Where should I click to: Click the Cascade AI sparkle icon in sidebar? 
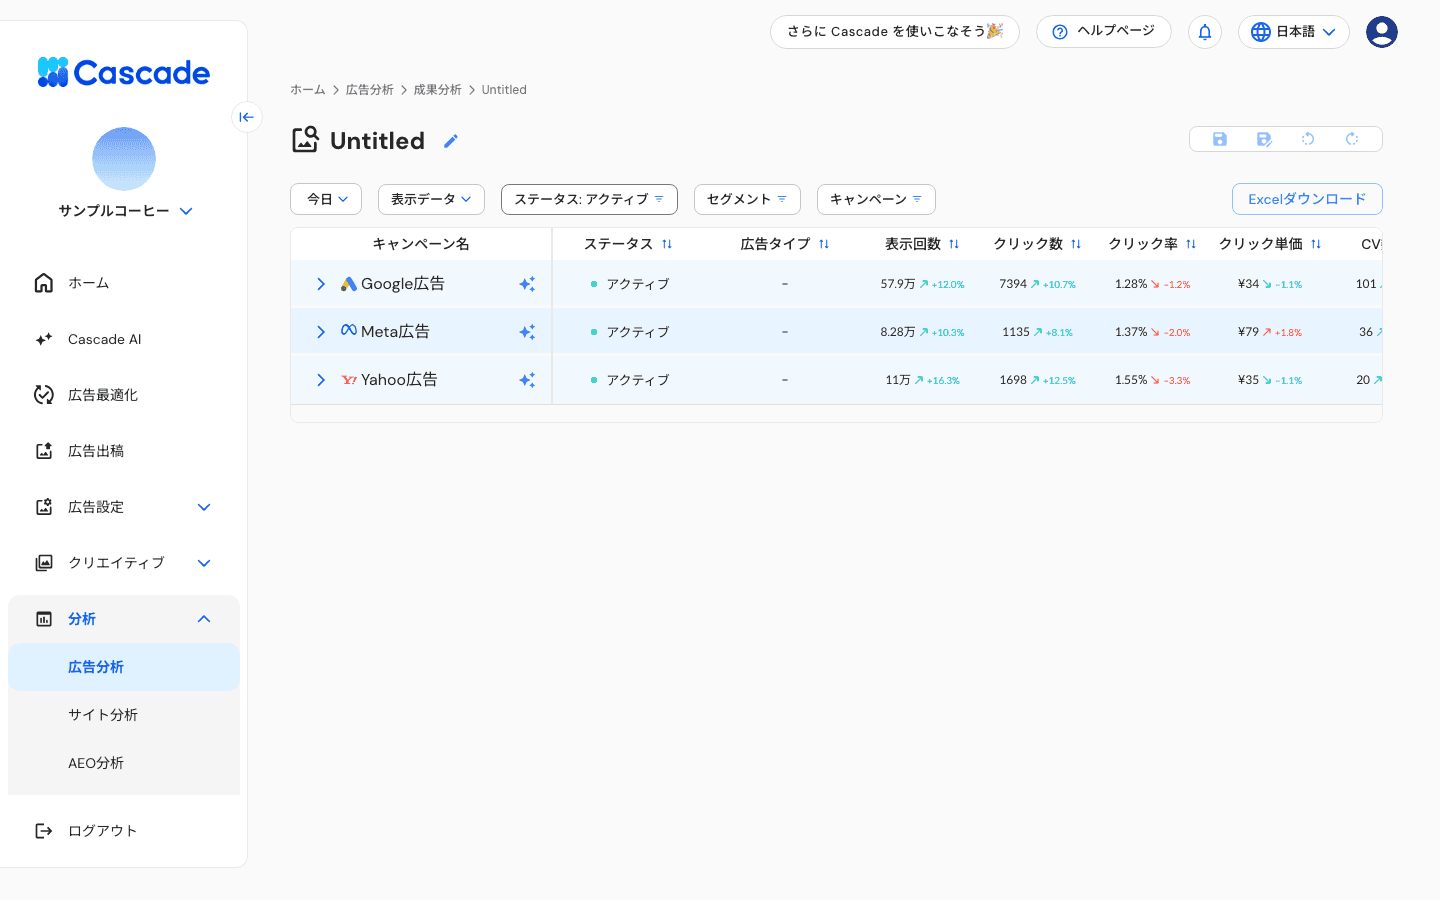click(x=44, y=339)
